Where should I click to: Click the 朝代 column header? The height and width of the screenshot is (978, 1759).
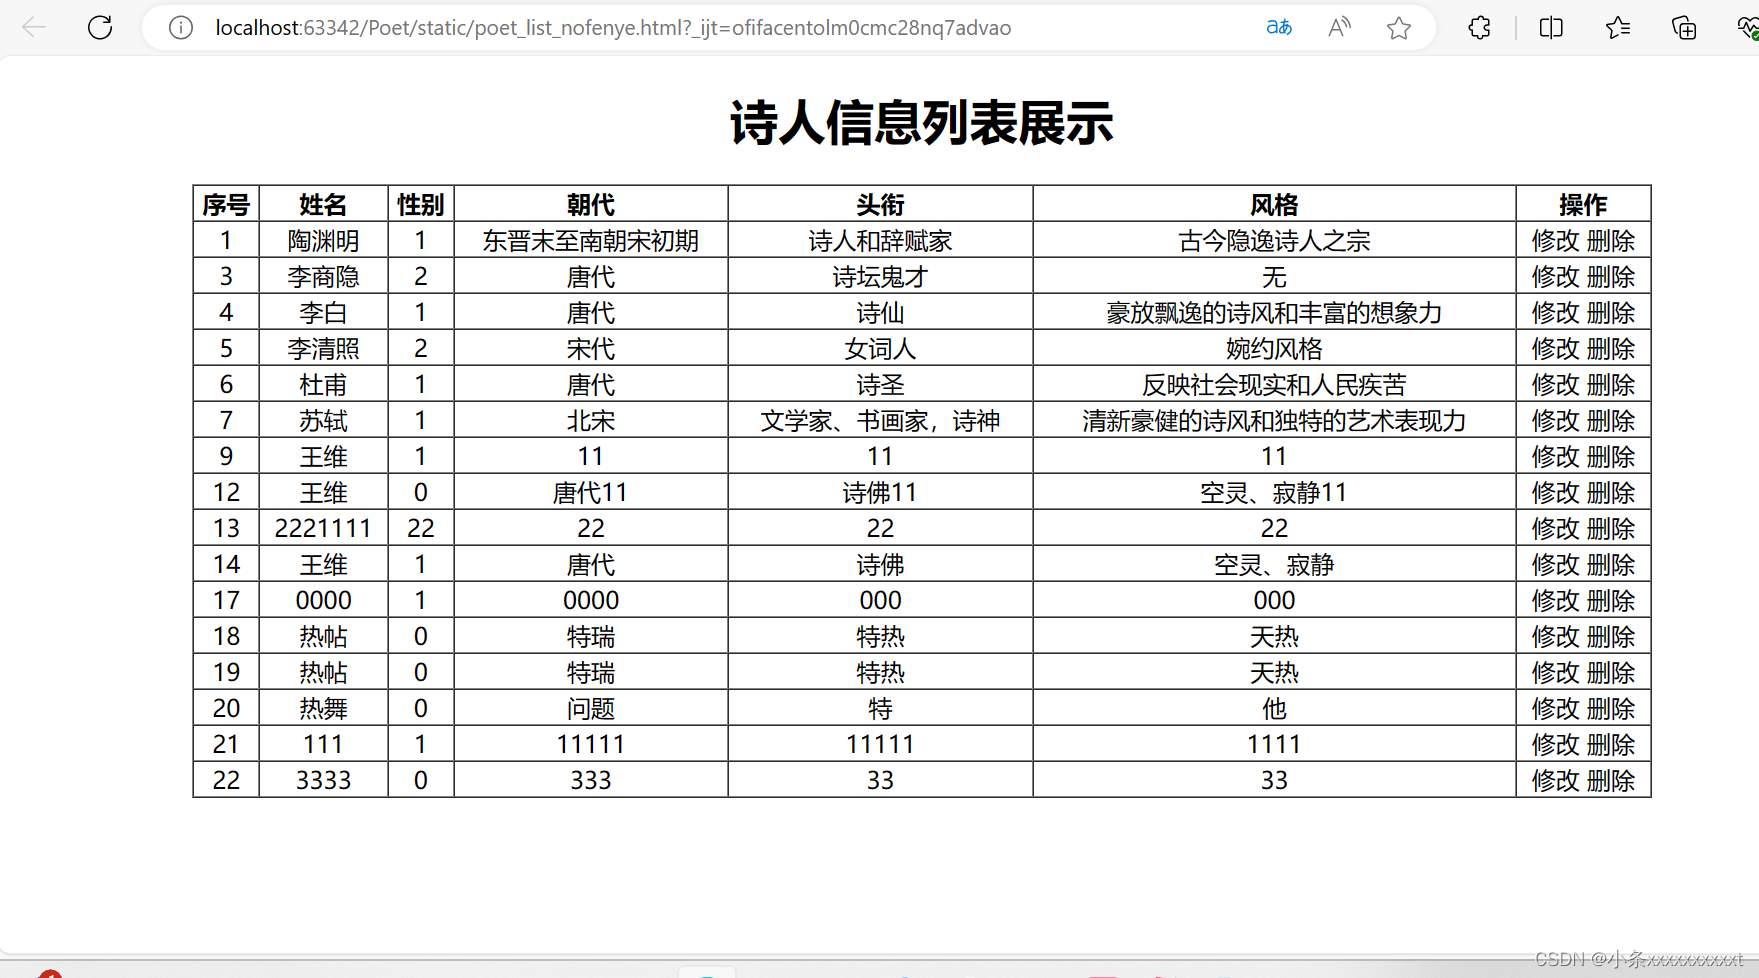coord(591,205)
